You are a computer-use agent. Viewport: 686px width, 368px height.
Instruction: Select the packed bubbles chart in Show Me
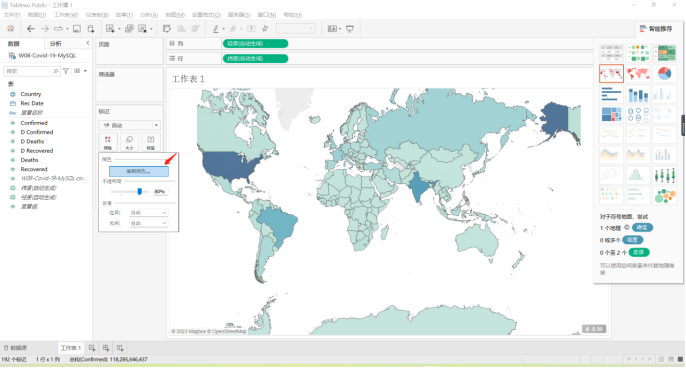click(x=664, y=196)
